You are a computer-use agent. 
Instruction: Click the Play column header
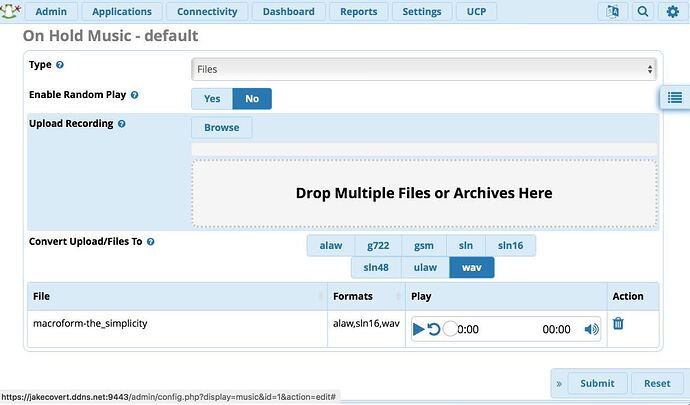506,296
